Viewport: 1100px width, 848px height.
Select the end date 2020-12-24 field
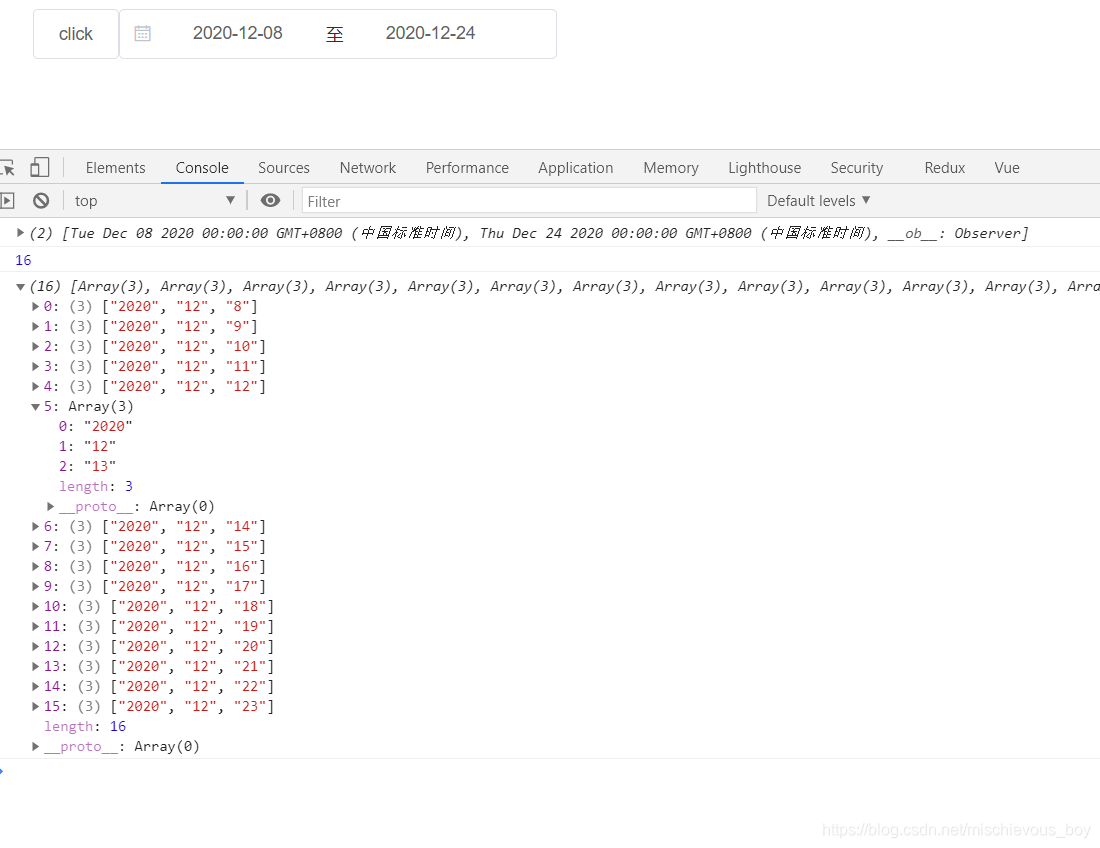click(x=430, y=33)
